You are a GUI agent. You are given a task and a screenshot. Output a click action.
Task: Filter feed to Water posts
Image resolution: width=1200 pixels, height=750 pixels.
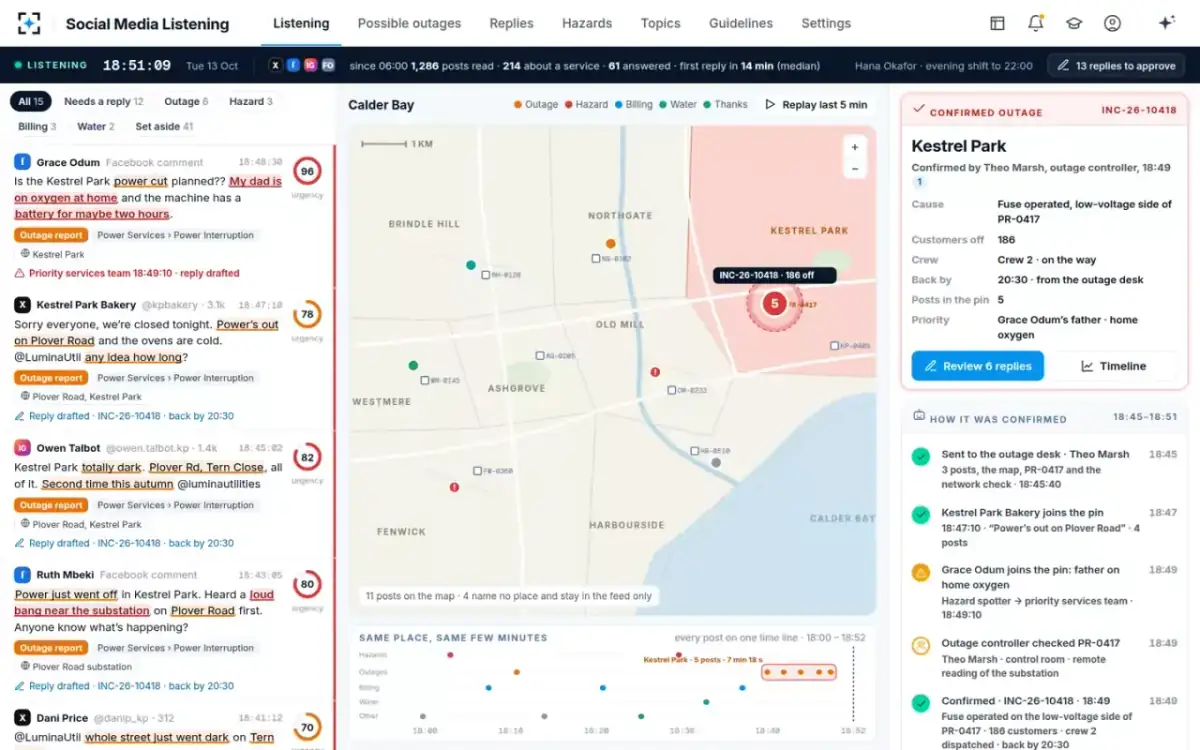click(x=96, y=127)
